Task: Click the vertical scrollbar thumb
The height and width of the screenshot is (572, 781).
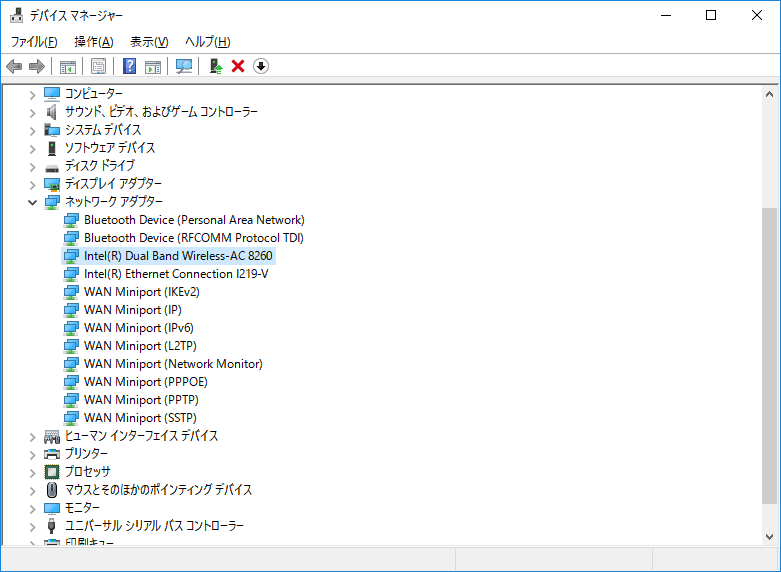Action: pos(770,356)
